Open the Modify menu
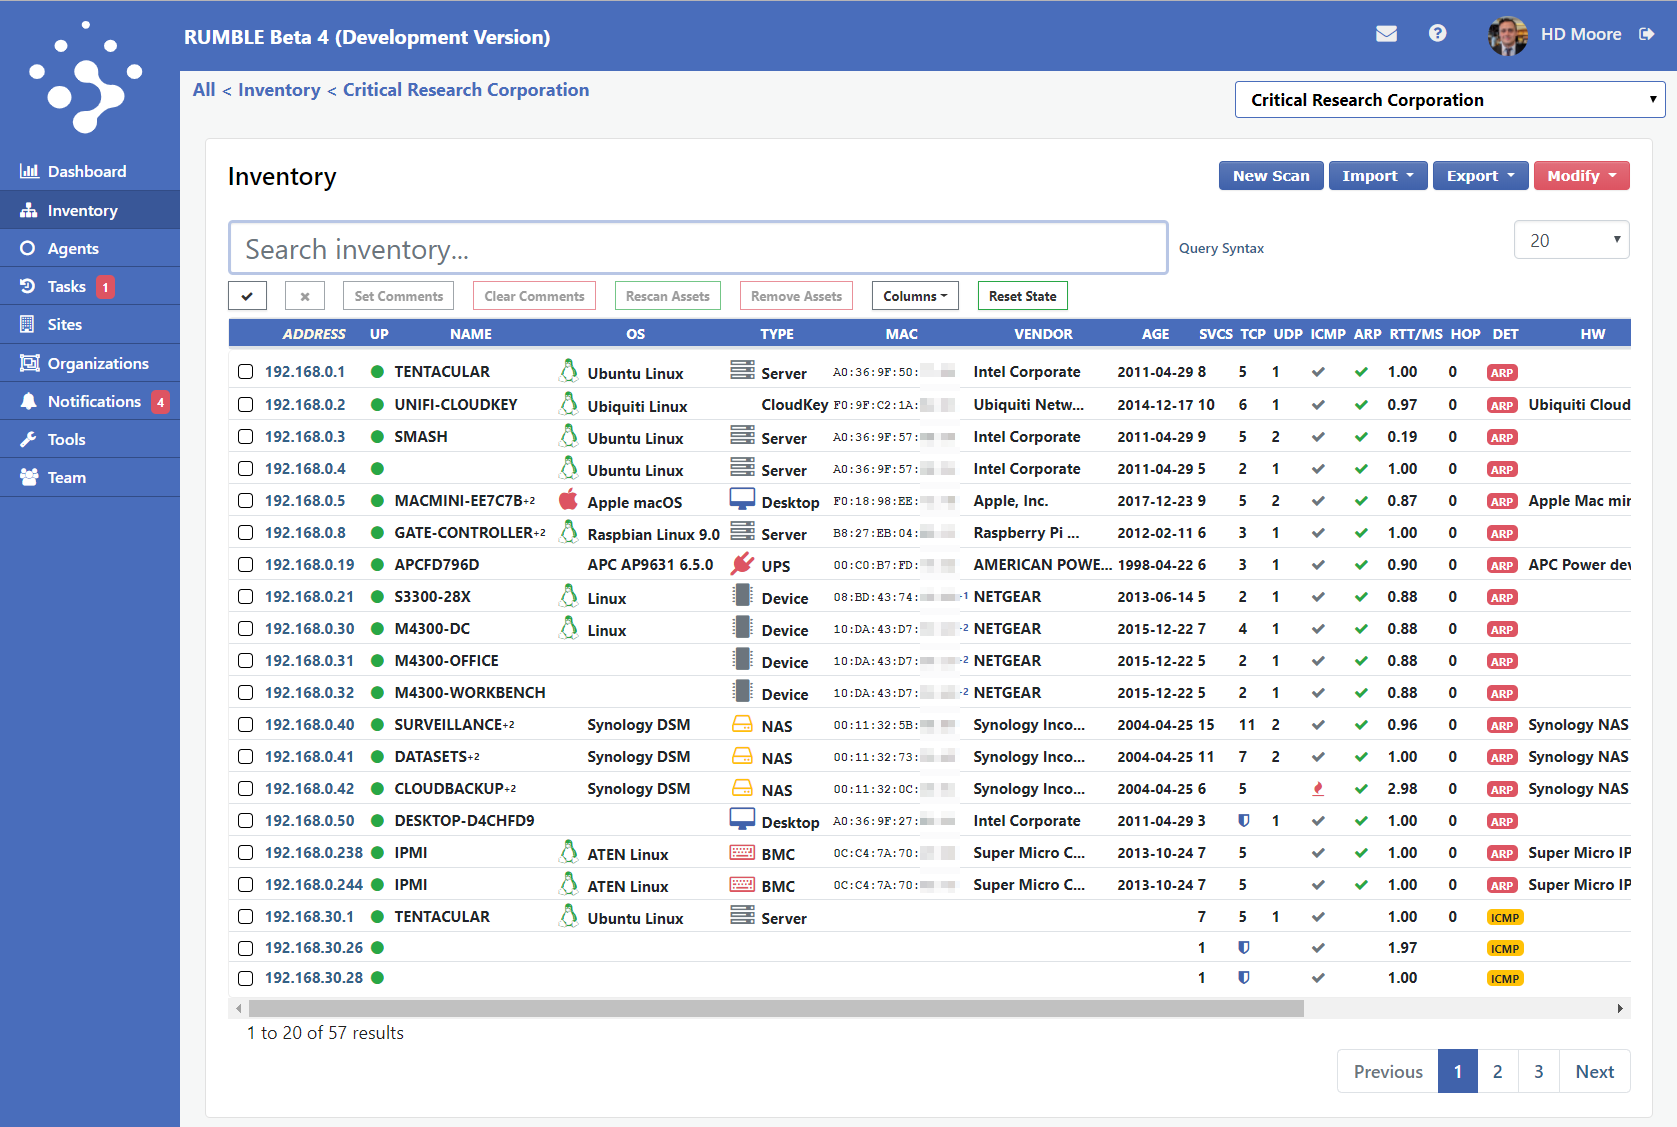The image size is (1677, 1127). (x=1581, y=175)
